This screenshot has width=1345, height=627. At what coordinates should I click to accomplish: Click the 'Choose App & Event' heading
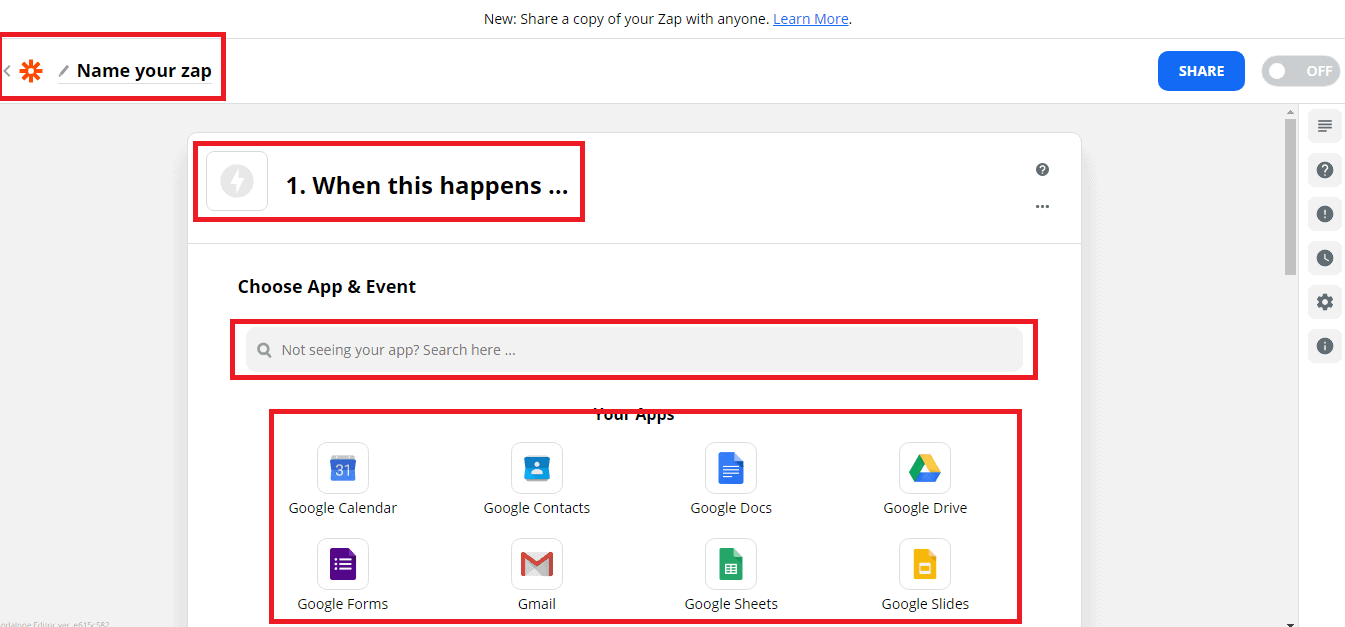327,287
